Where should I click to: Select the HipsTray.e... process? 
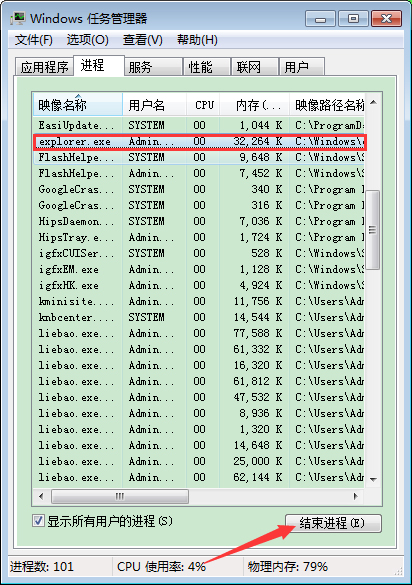199,237
